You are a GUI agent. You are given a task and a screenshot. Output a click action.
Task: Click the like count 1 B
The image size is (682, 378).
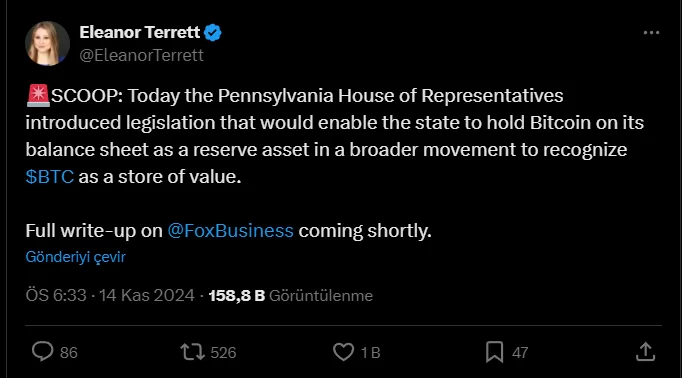click(371, 353)
